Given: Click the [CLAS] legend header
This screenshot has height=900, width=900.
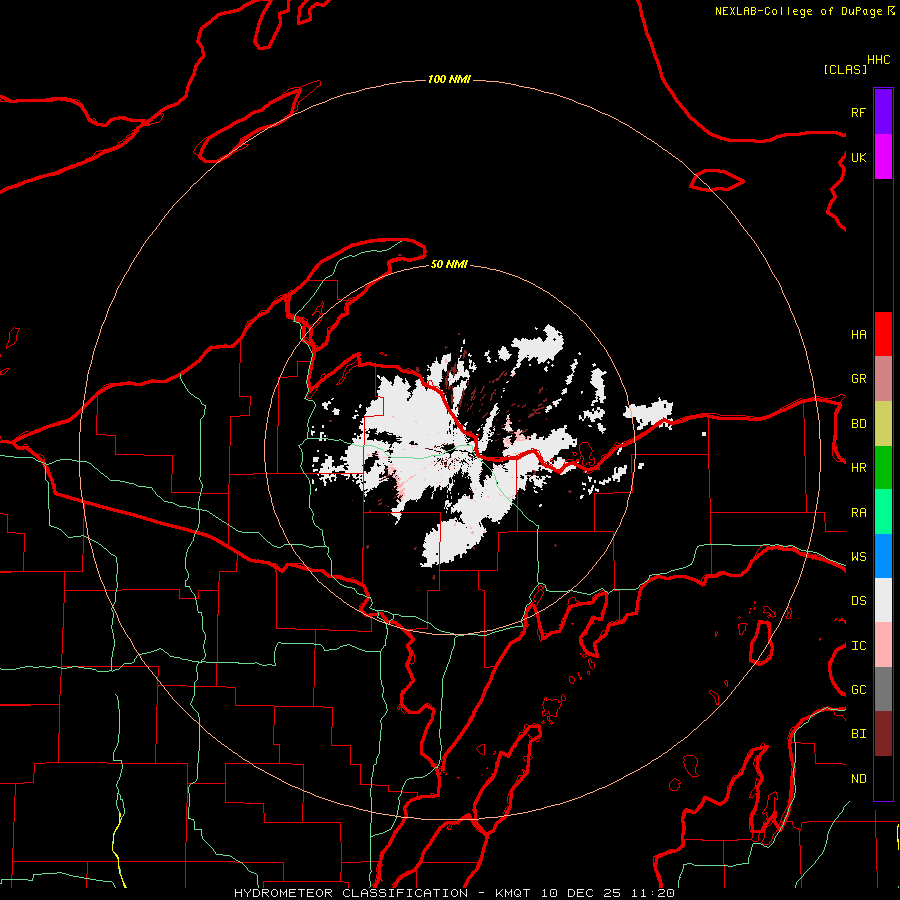Looking at the screenshot, I should tap(845, 69).
